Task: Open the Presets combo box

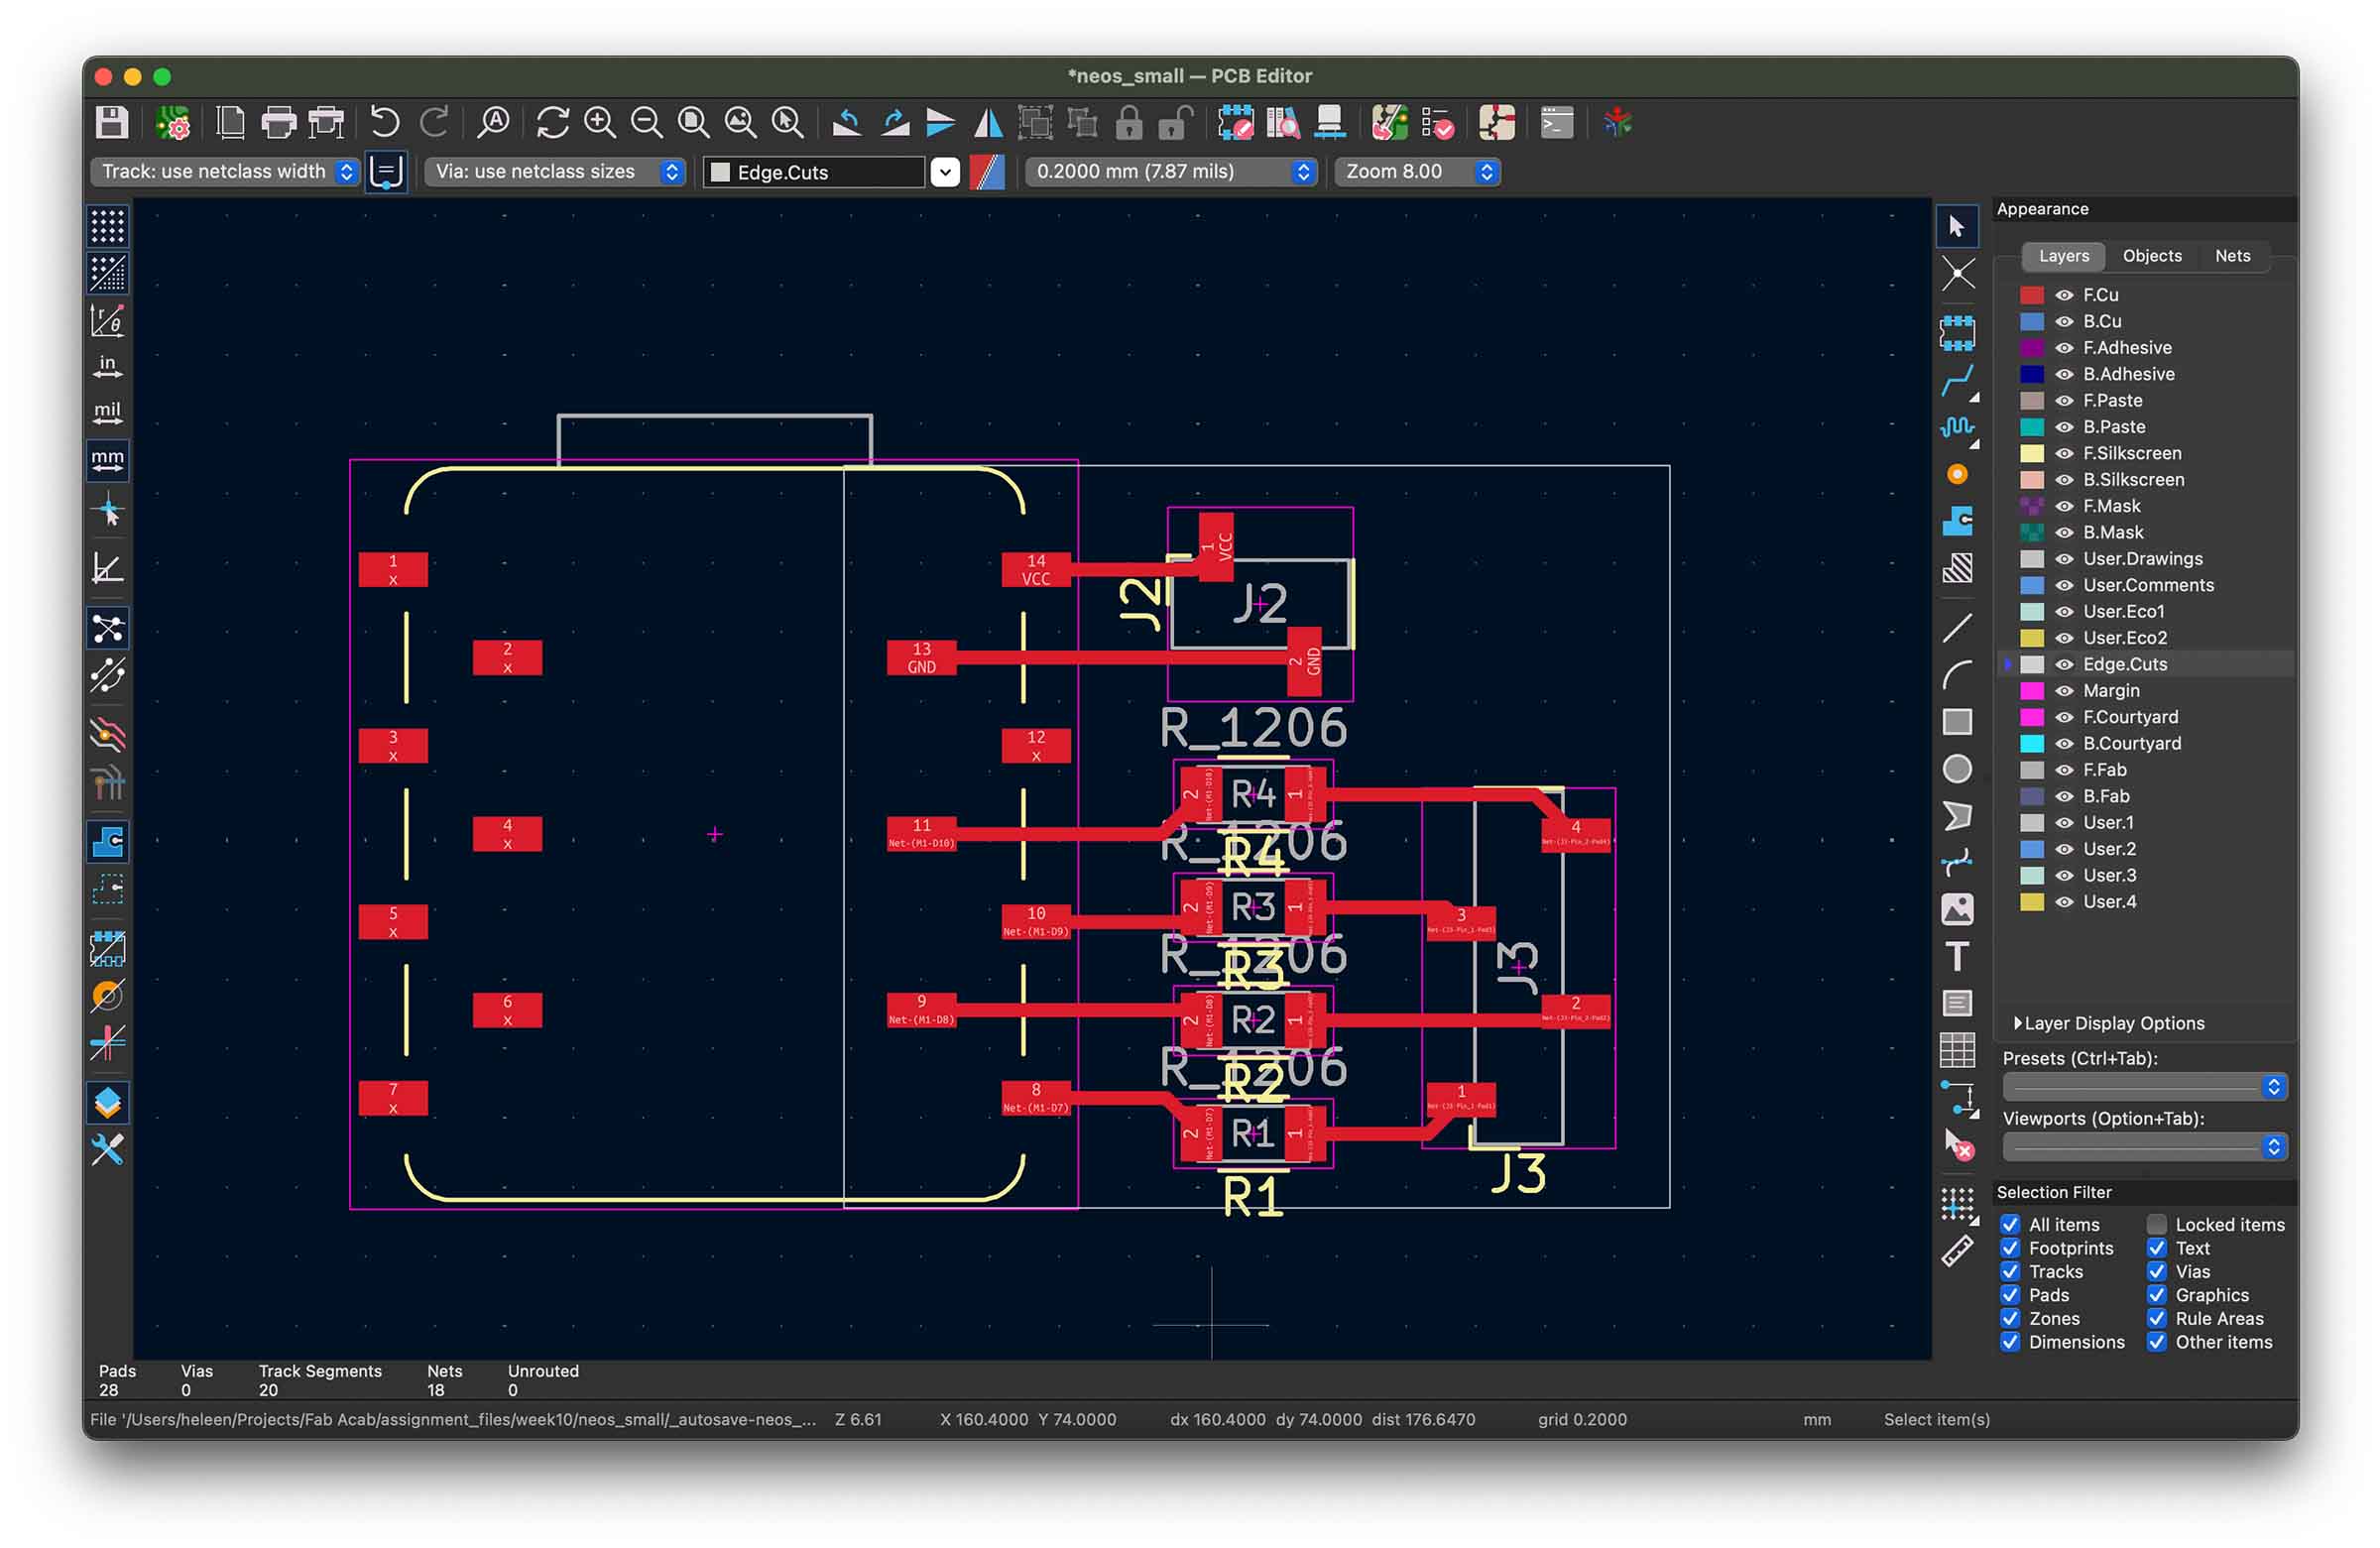Action: [2144, 1087]
